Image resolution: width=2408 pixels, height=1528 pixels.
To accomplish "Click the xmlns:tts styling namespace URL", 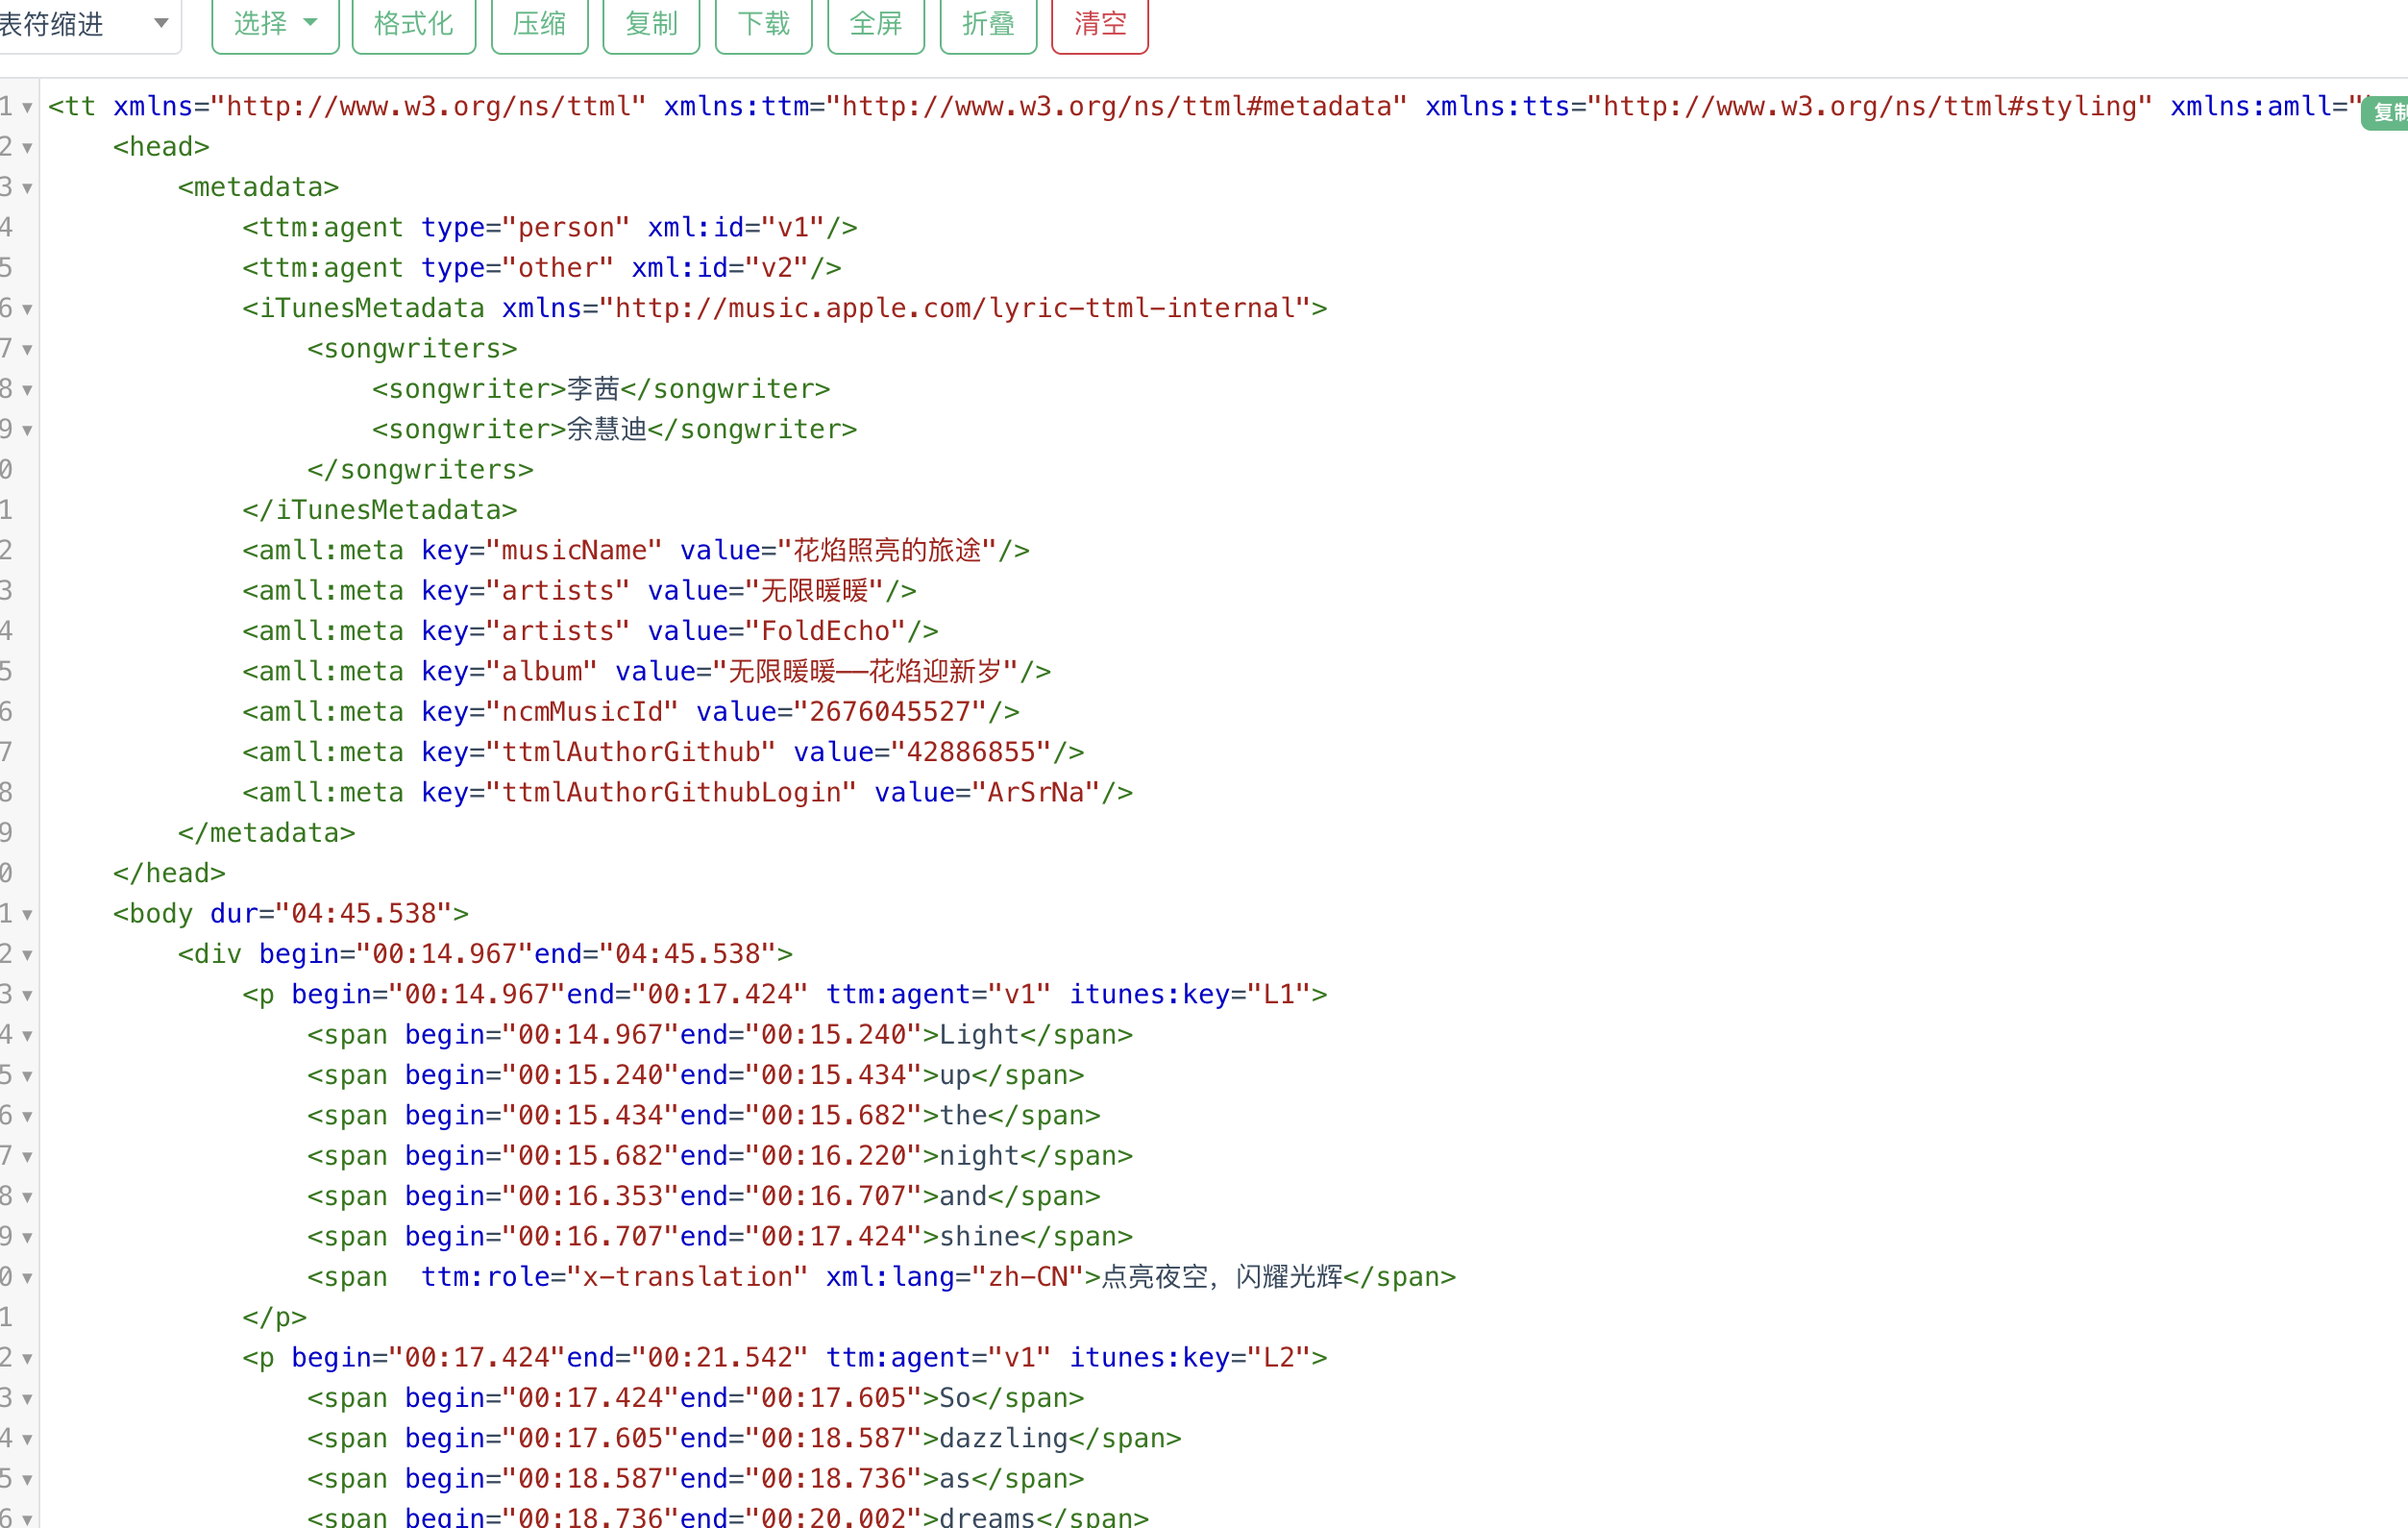I will tap(1869, 106).
